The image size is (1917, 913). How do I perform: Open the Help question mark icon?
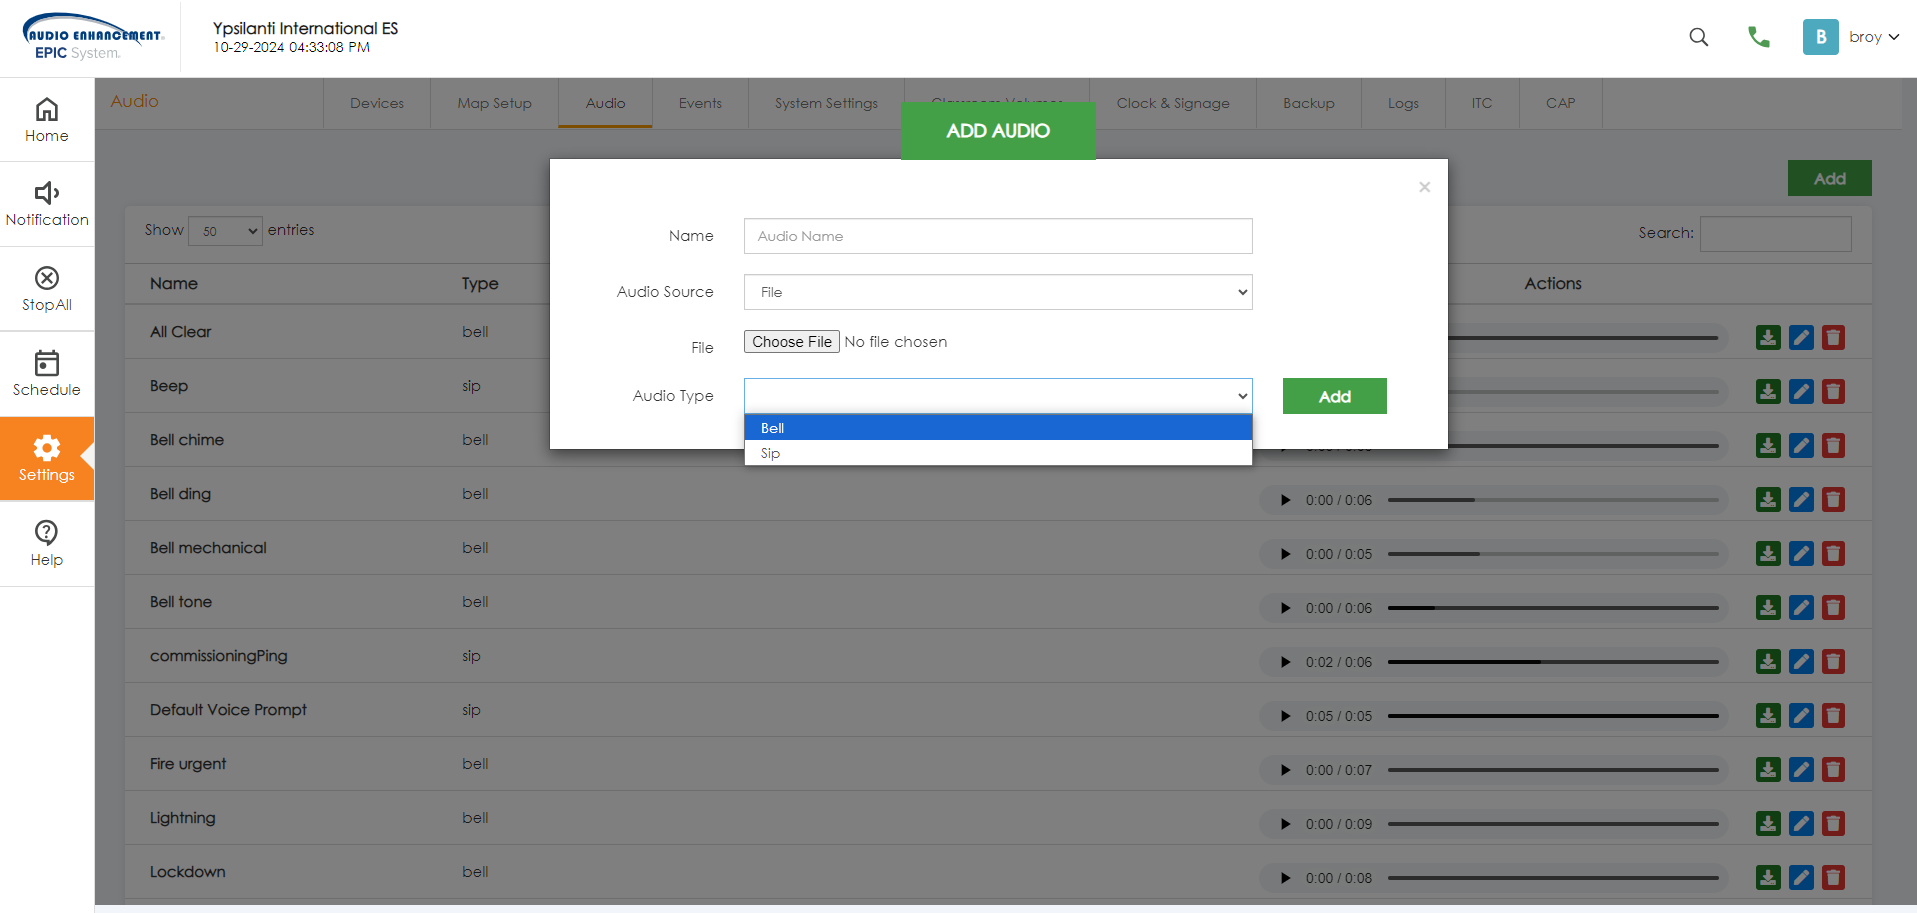pyautogui.click(x=47, y=533)
